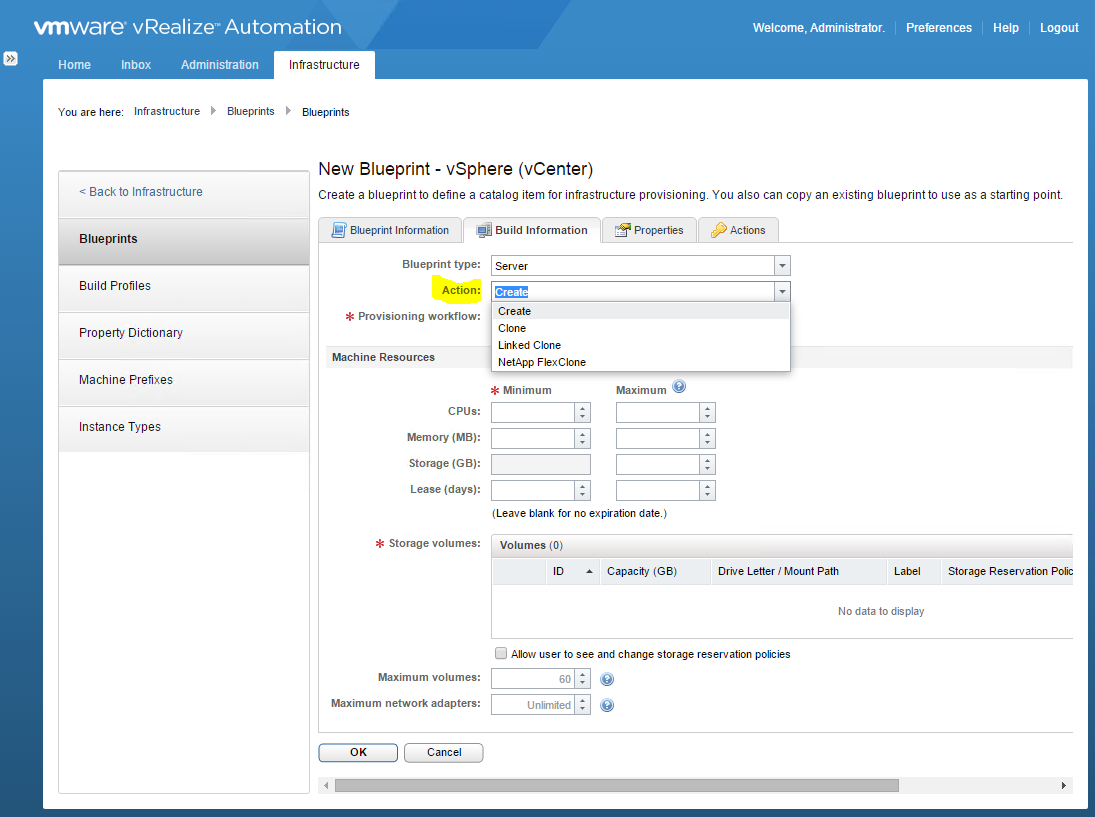
Task: Click the Maximum volumes spinner arrows
Action: tap(582, 679)
